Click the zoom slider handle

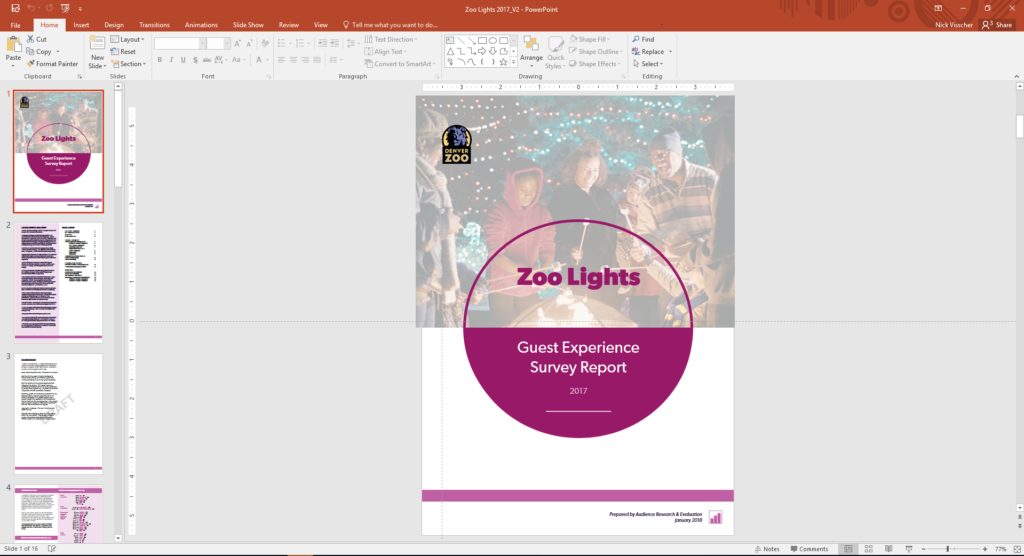pos(948,549)
